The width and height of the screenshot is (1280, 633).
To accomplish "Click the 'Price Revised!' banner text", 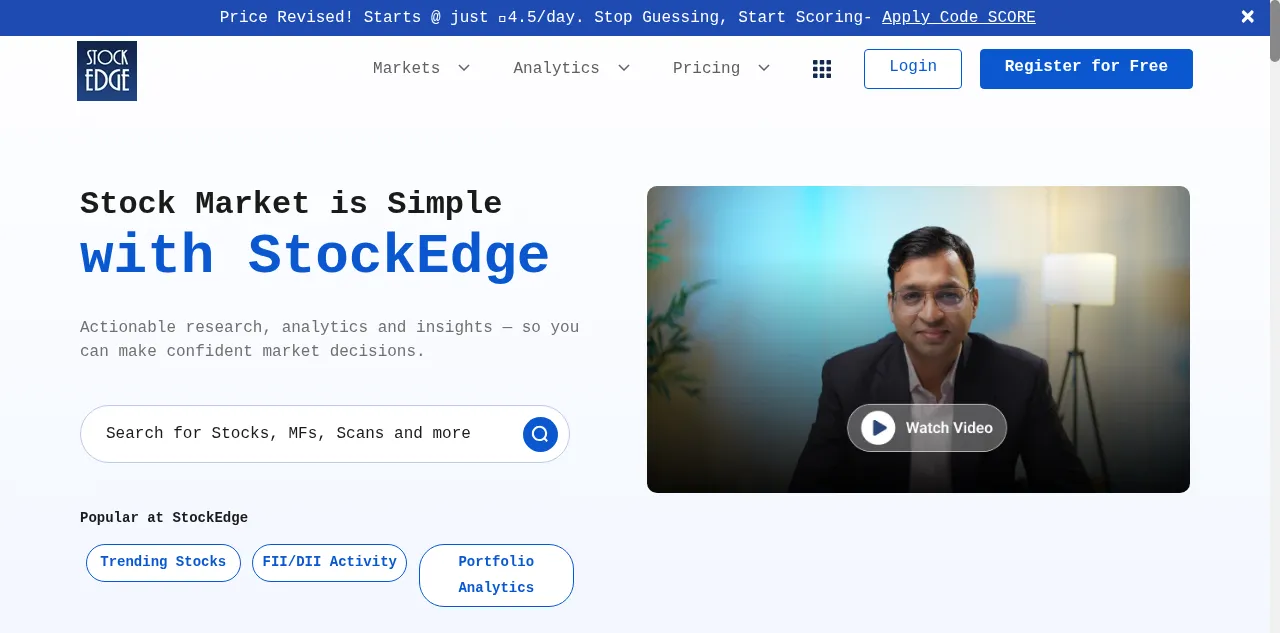I will [287, 17].
